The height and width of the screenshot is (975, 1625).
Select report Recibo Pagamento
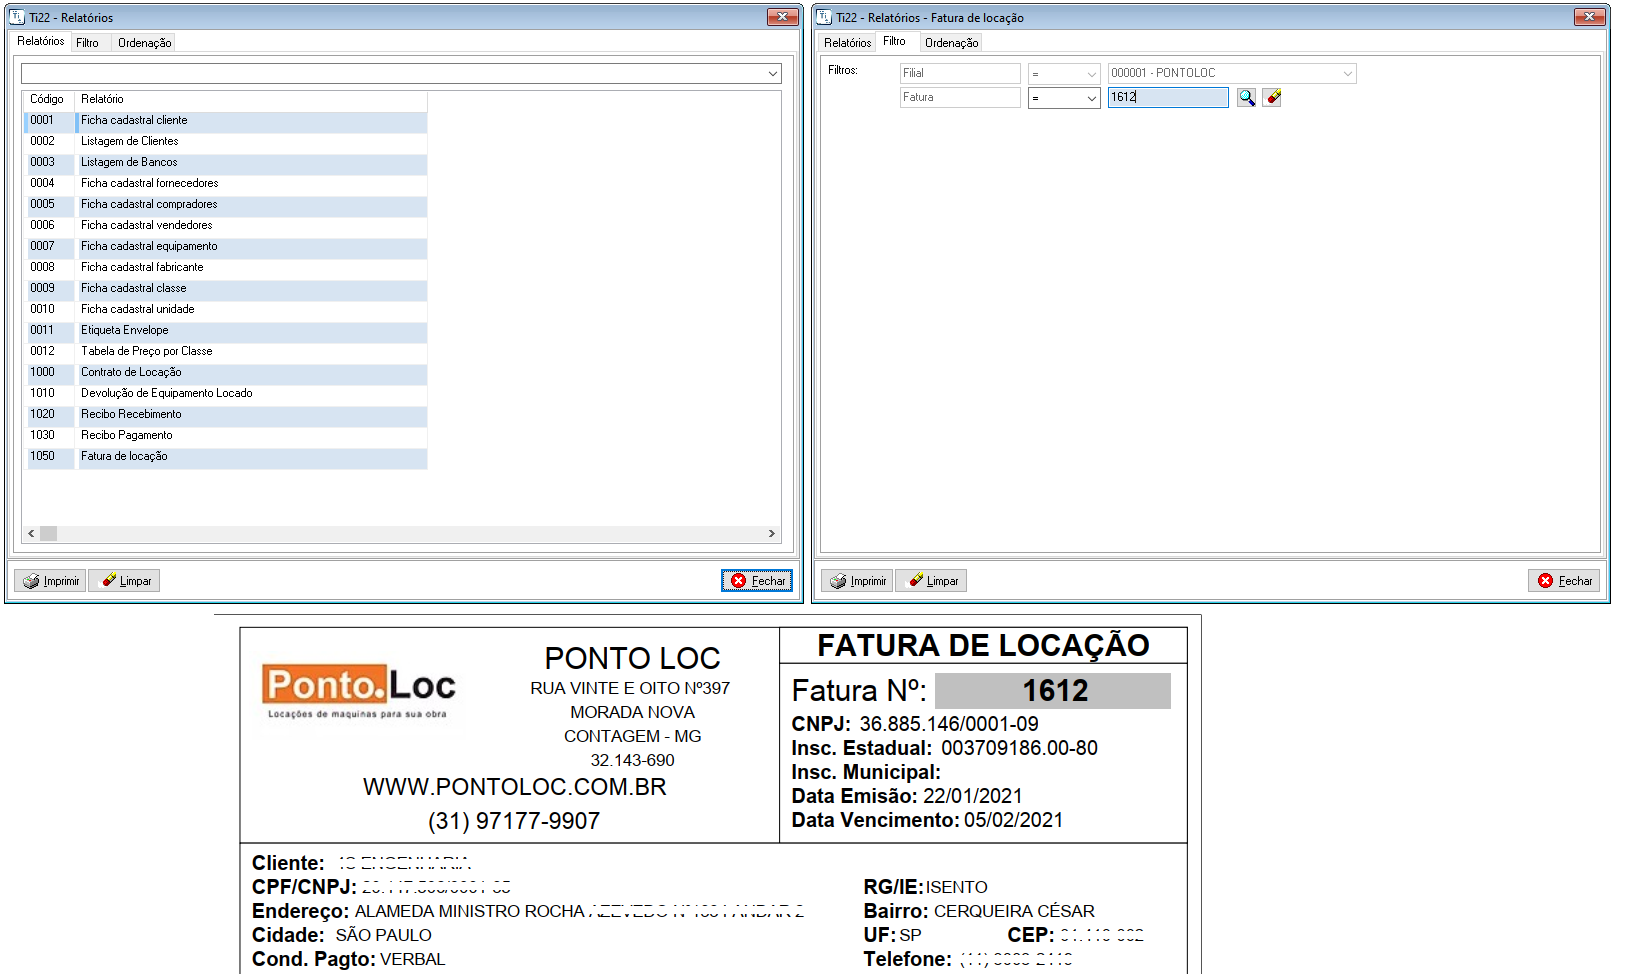point(251,435)
